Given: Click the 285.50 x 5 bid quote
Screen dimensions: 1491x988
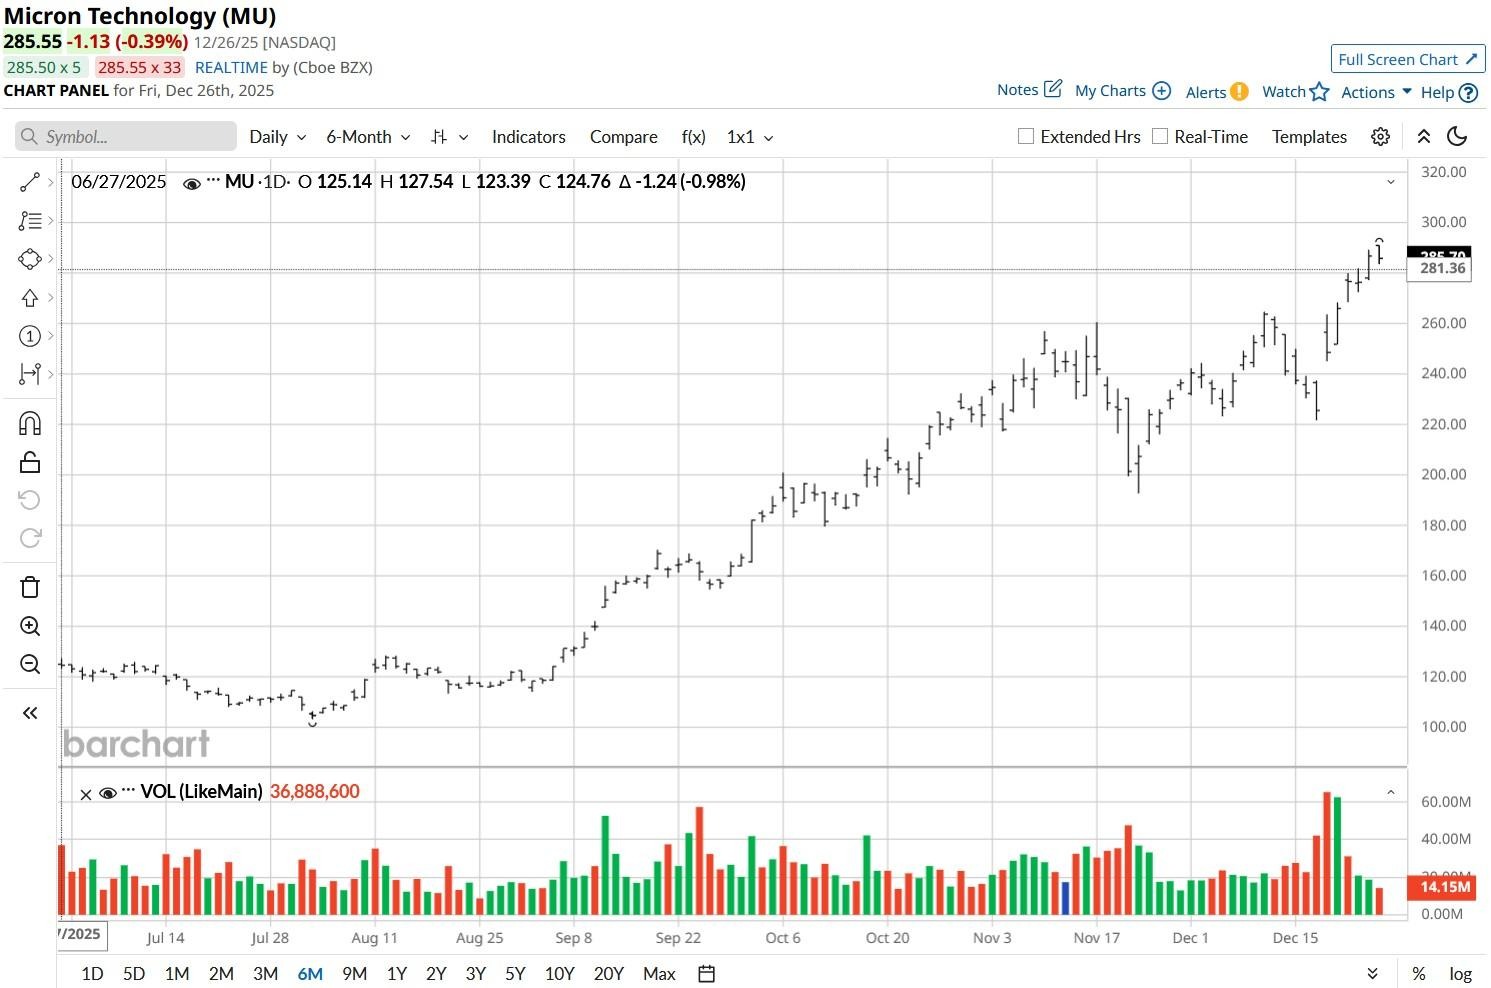Looking at the screenshot, I should [44, 67].
